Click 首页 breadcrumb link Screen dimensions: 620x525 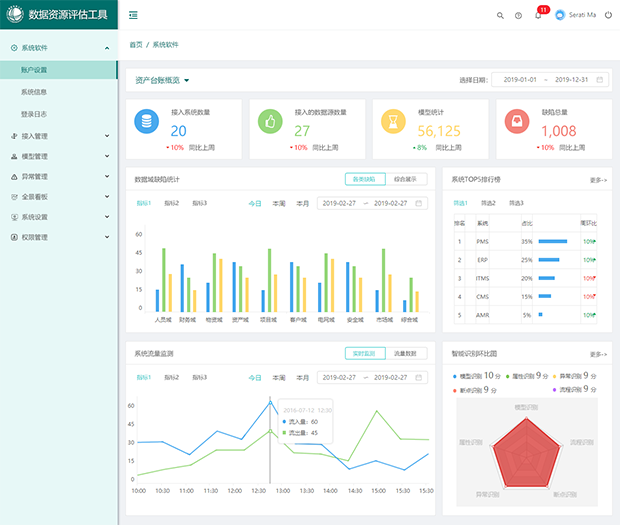tap(136, 45)
